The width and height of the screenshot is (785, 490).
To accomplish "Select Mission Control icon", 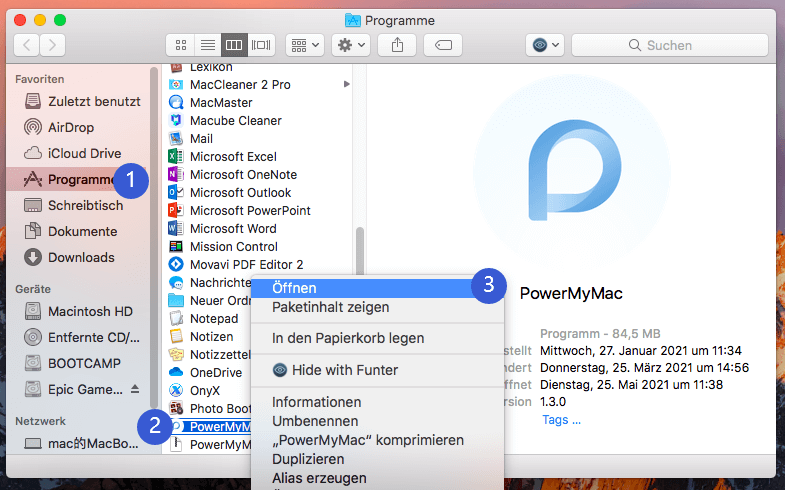I will (176, 247).
